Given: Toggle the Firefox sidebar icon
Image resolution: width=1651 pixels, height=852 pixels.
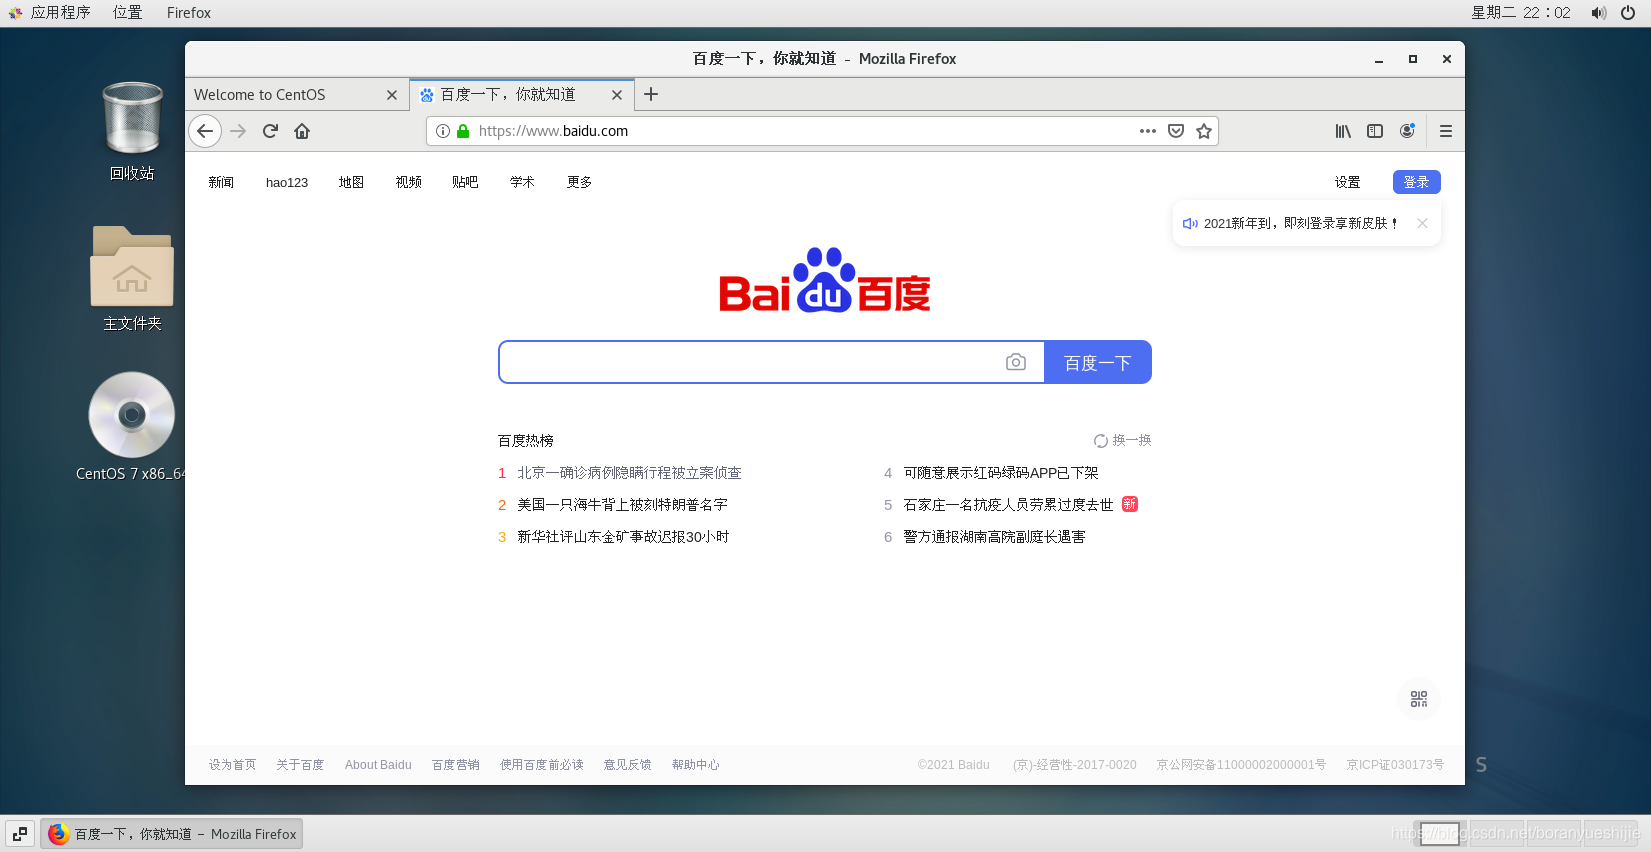Looking at the screenshot, I should coord(1375,131).
